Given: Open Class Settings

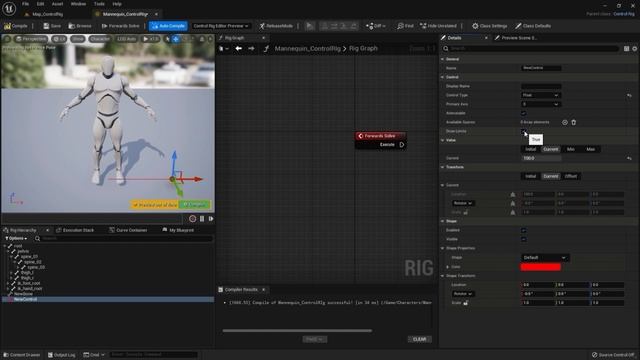Looking at the screenshot, I should click(x=489, y=26).
